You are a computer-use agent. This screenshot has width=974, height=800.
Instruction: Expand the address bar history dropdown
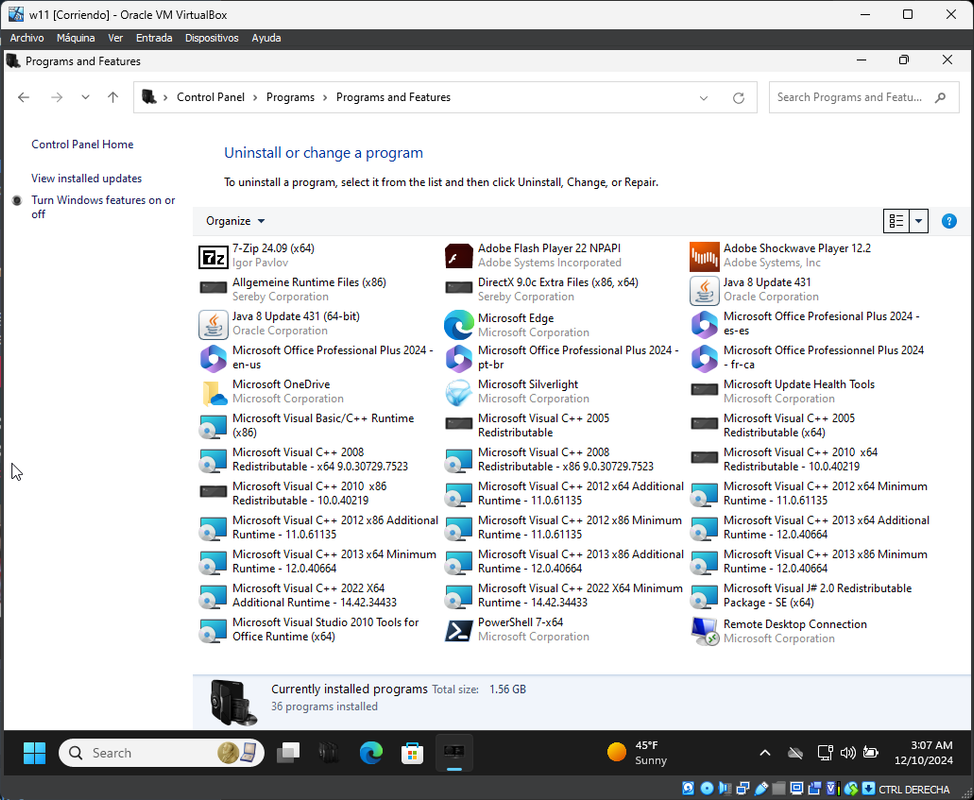click(703, 98)
